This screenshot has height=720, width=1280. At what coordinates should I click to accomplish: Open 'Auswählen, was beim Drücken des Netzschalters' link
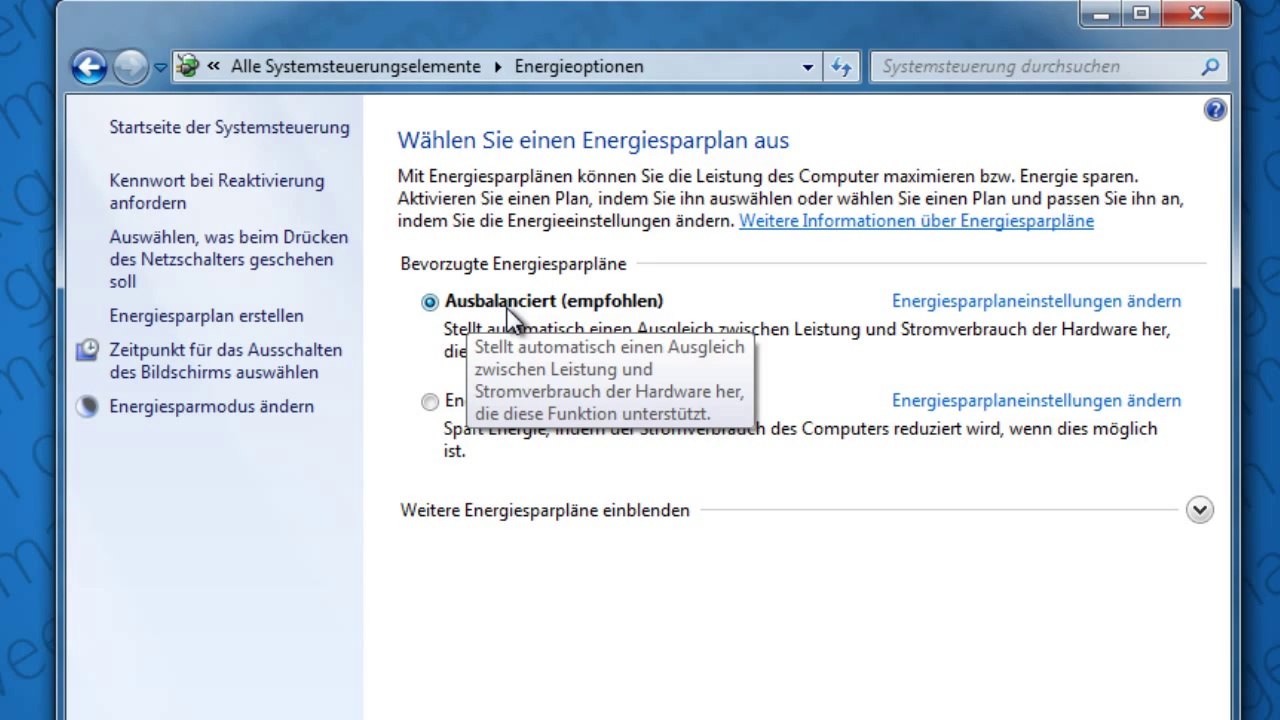[x=229, y=259]
